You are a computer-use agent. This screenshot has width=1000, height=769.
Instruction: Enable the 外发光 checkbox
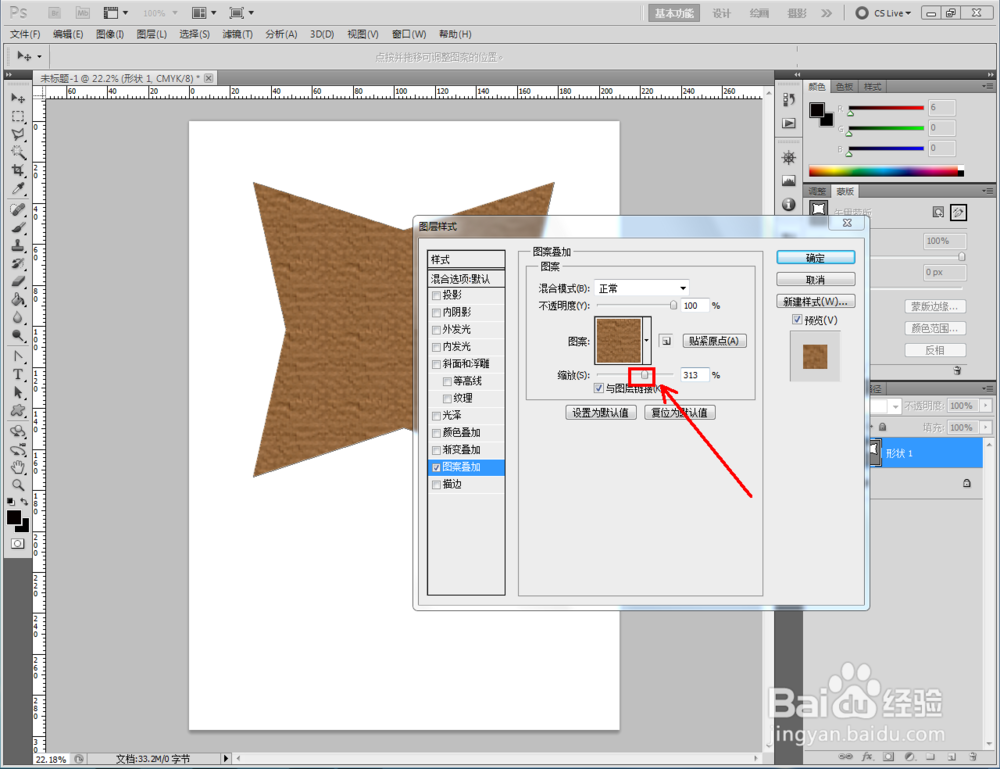tap(436, 330)
